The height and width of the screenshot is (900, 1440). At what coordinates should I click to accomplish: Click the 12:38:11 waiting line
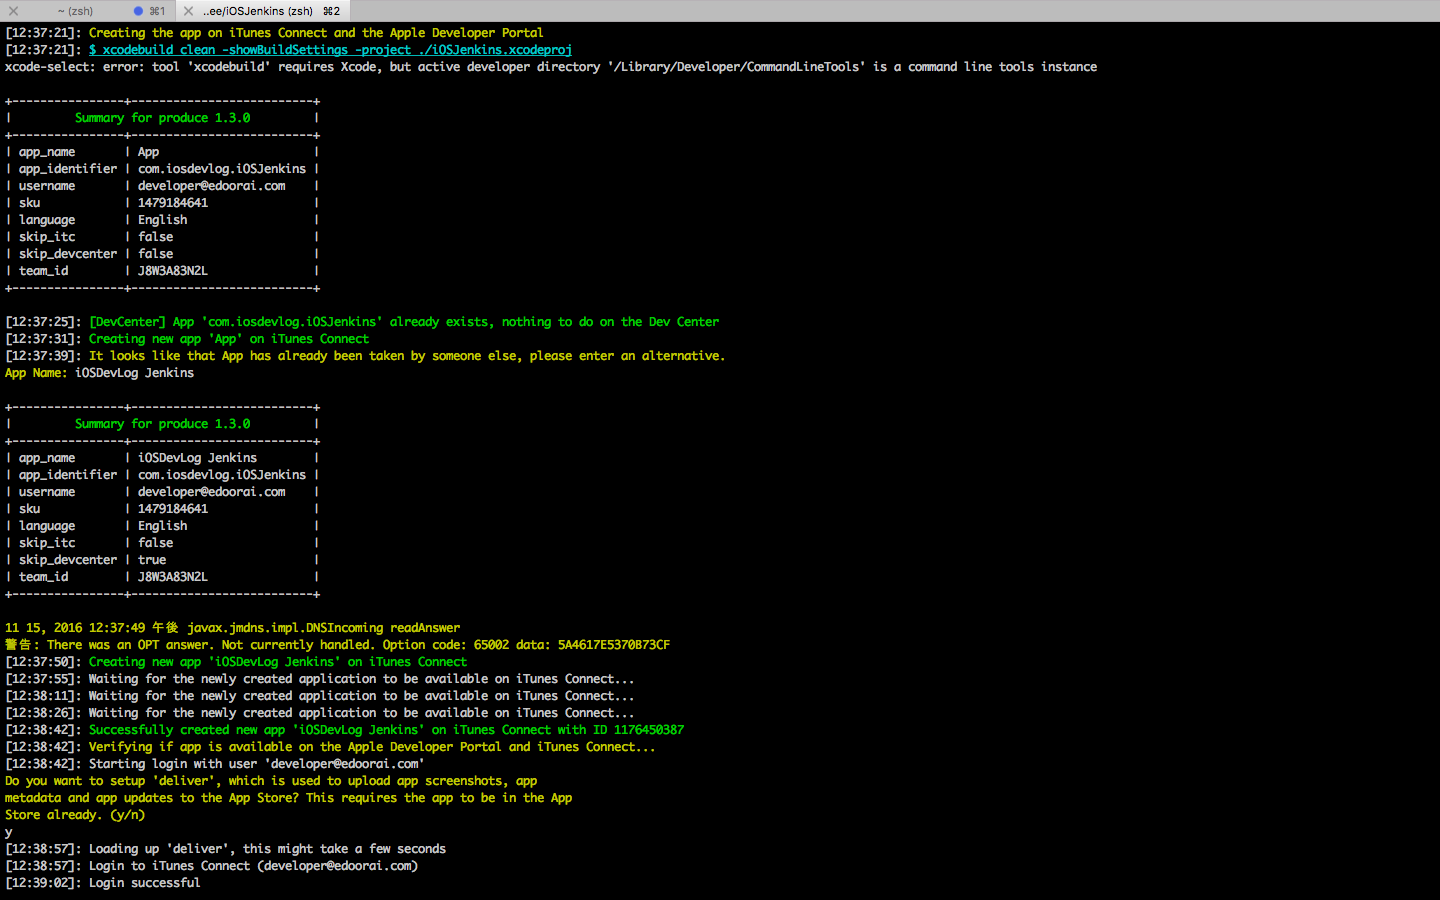(x=319, y=696)
